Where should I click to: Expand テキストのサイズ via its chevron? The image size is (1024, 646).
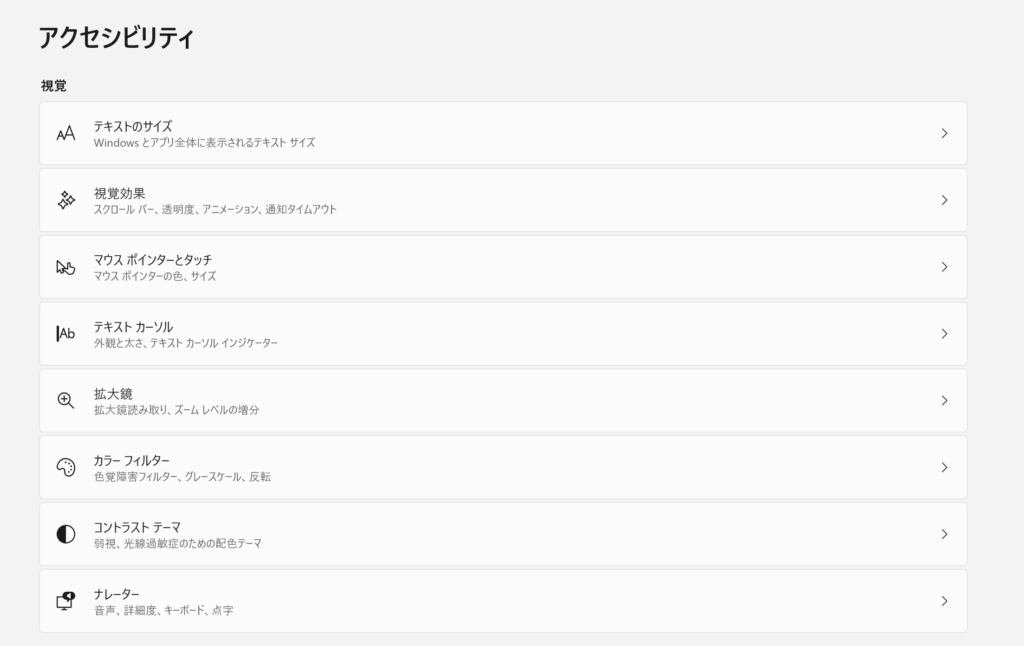944,133
